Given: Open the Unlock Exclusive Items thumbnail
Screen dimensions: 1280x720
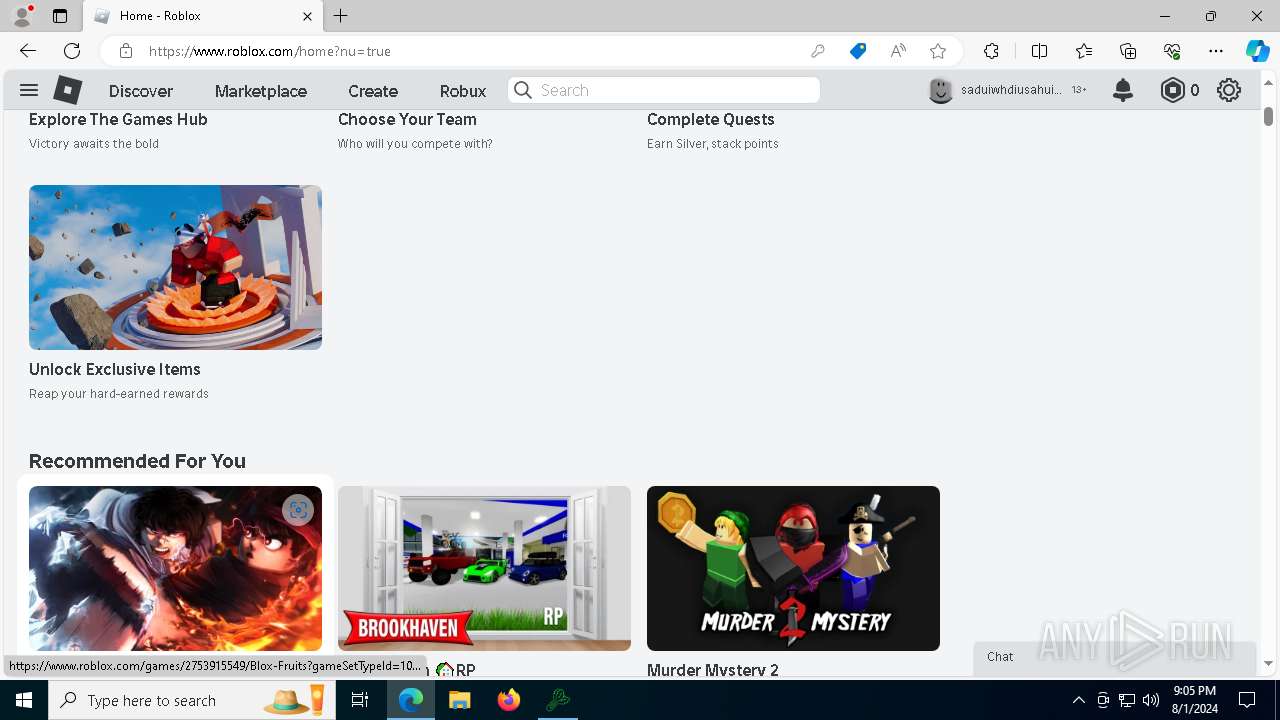Looking at the screenshot, I should coord(175,267).
